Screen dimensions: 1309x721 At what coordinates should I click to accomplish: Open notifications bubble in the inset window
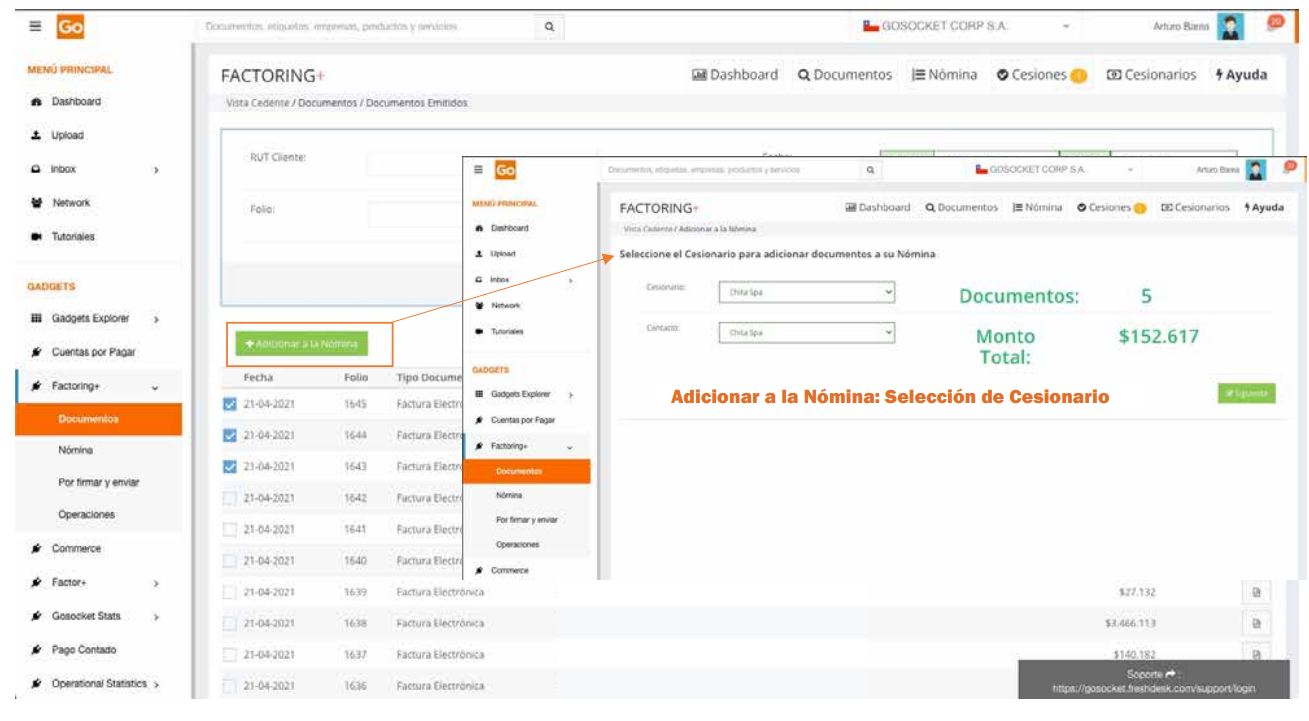tap(1290, 167)
